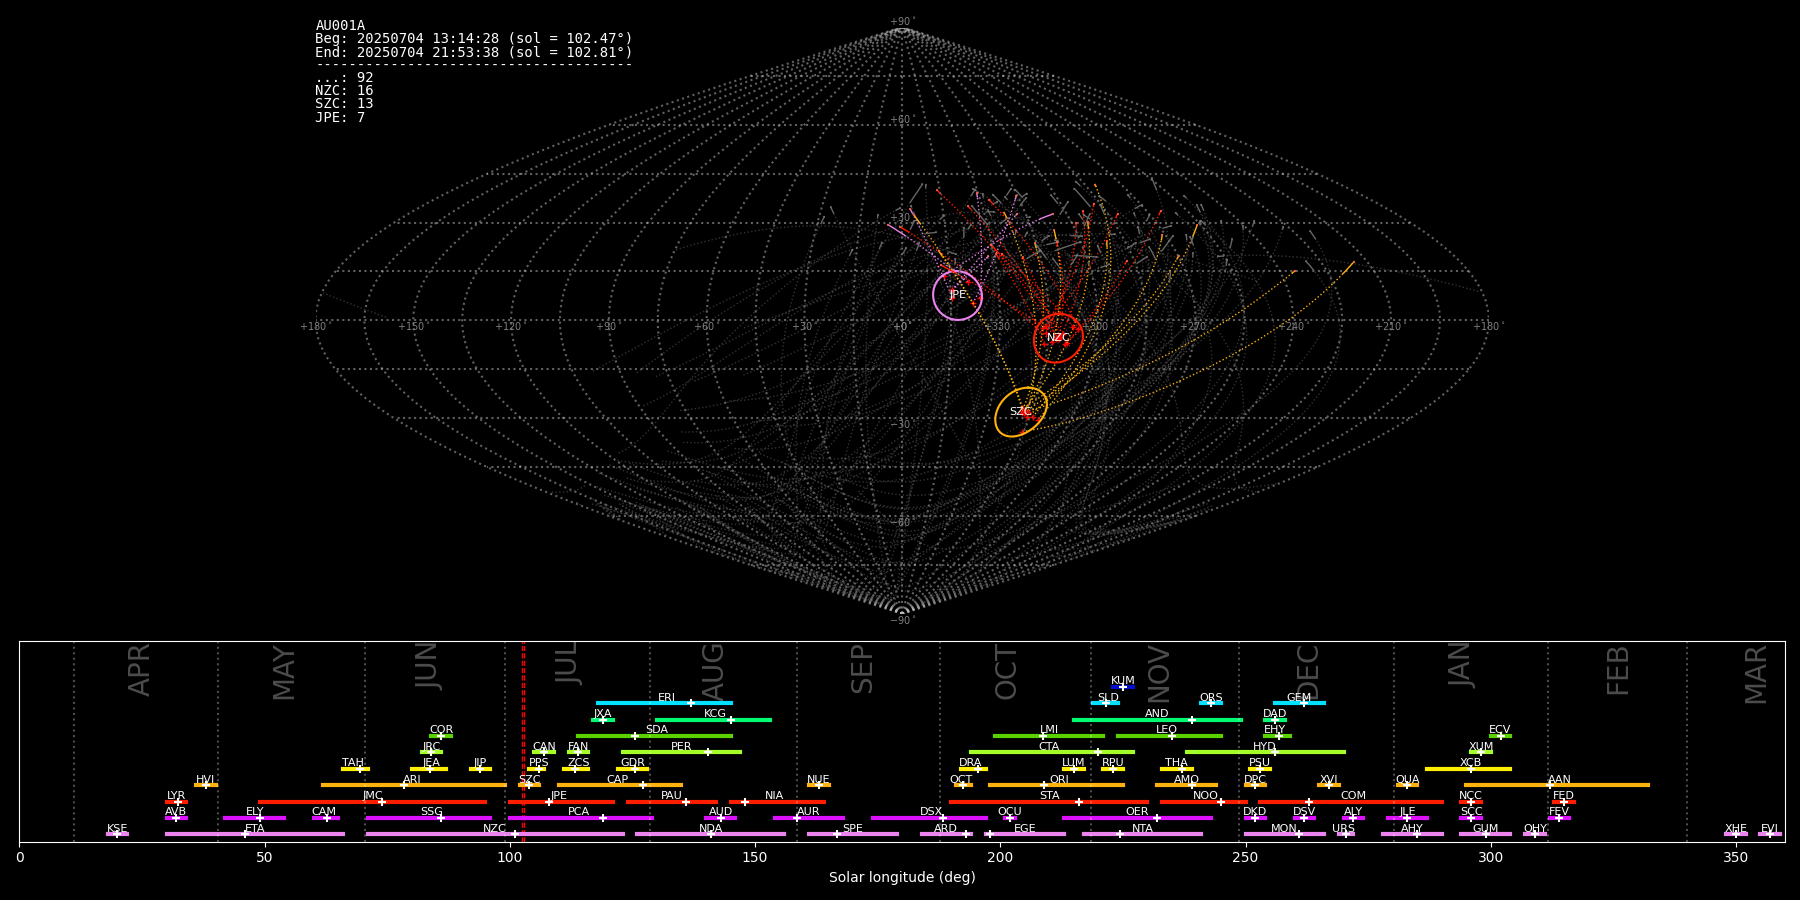This screenshot has height=900, width=1800.
Task: Click the cyan ERI shower bar
Action: [664, 703]
